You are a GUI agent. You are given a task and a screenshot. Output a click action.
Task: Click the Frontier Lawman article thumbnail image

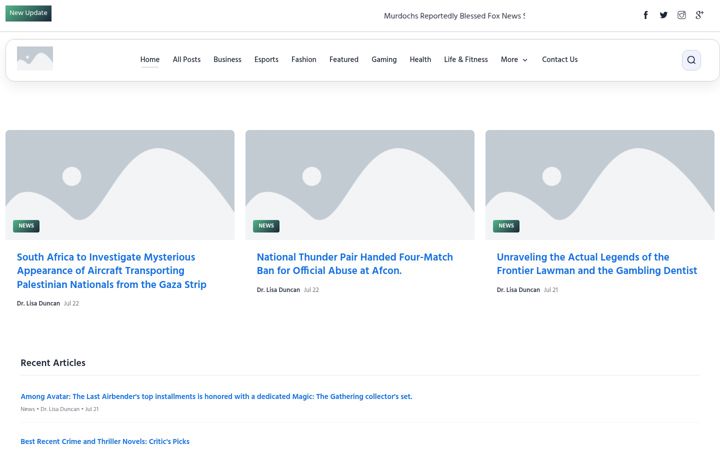click(x=600, y=185)
